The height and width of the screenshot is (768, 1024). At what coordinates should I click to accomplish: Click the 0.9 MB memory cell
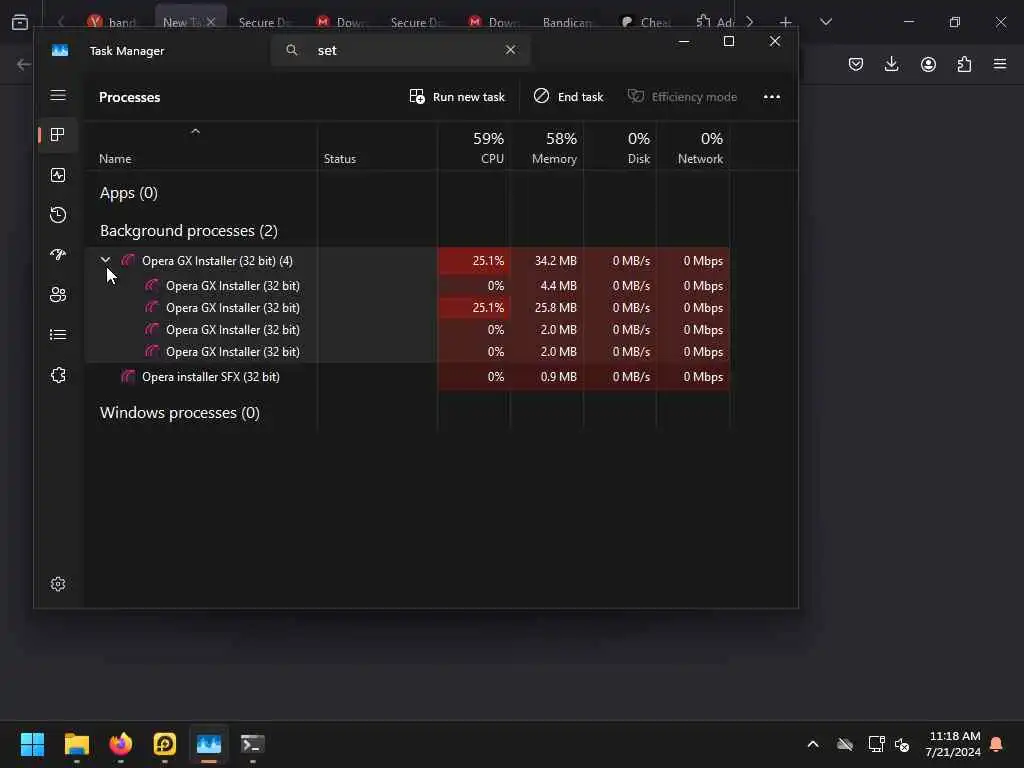[x=547, y=377]
